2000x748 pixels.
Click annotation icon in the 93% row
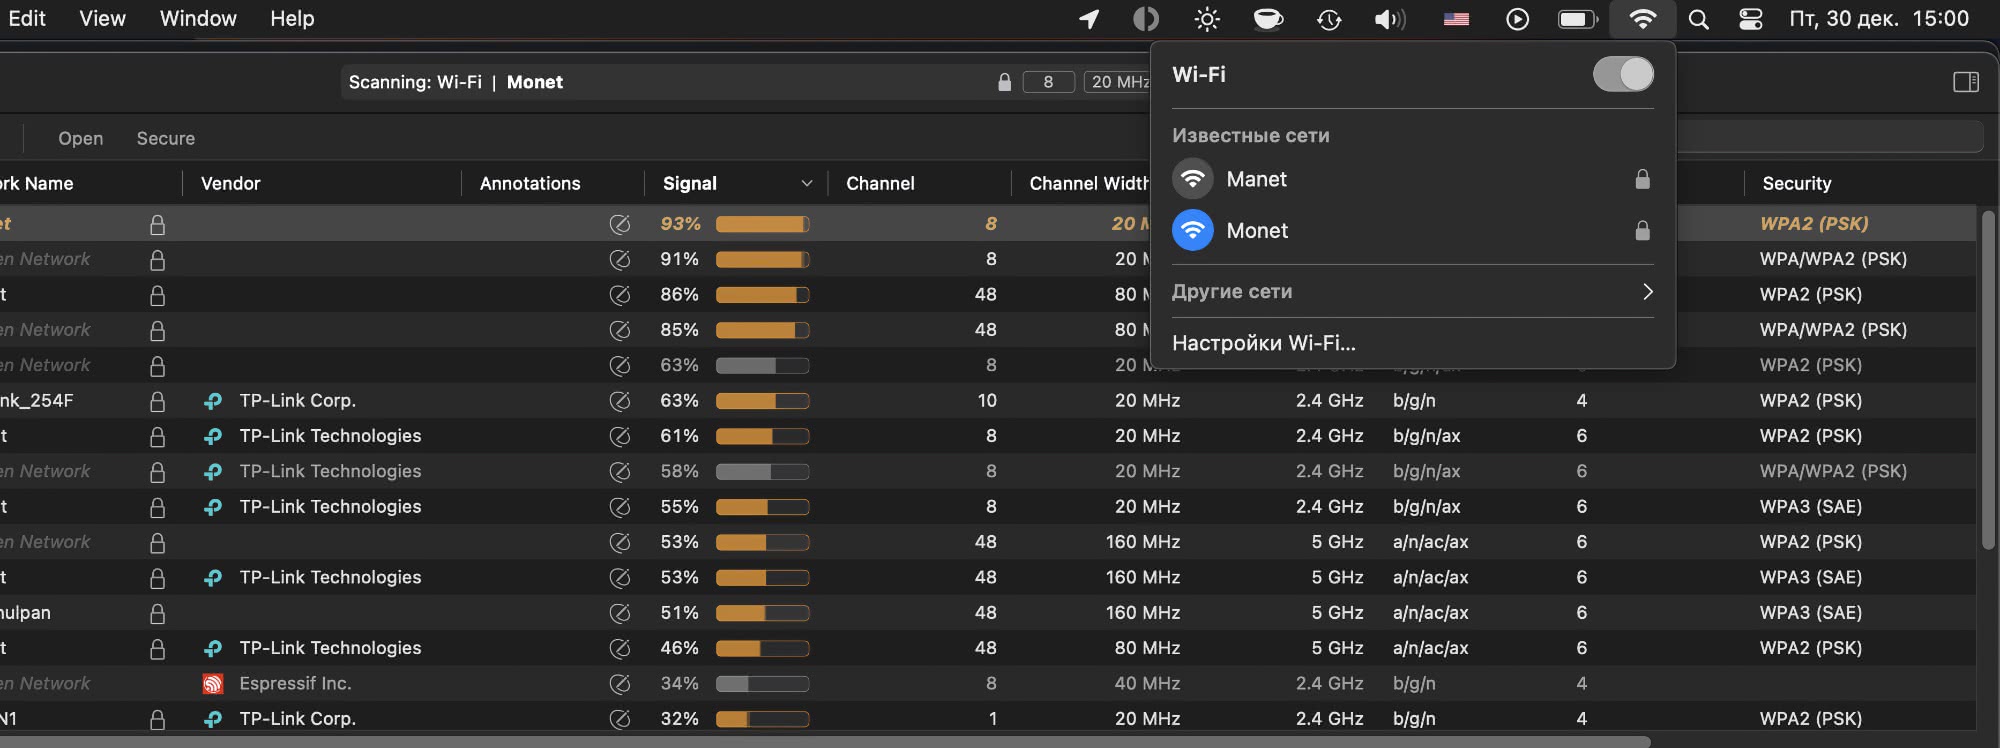click(620, 224)
